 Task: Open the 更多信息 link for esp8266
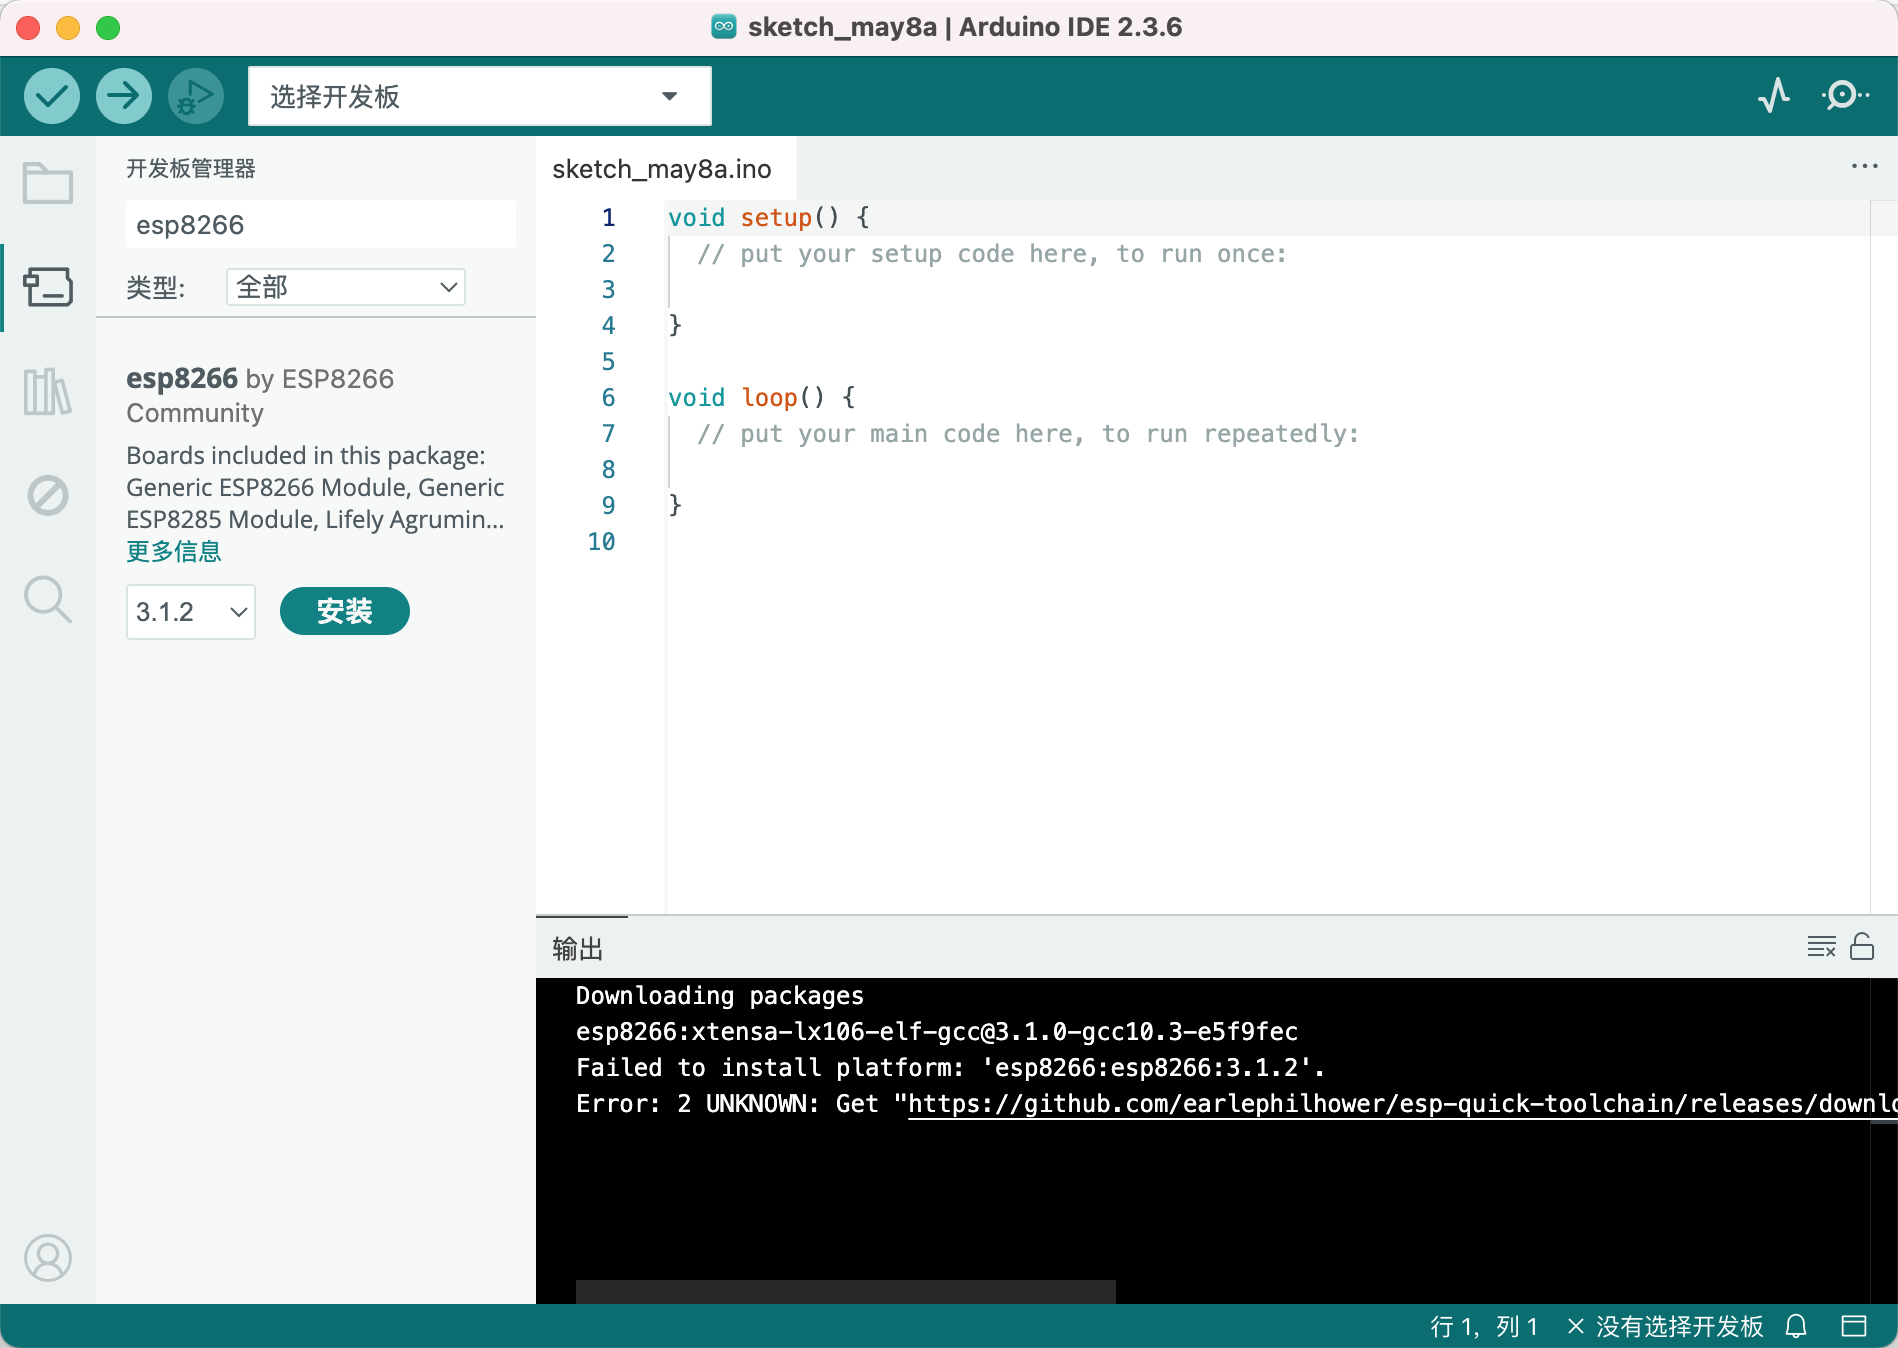click(174, 552)
